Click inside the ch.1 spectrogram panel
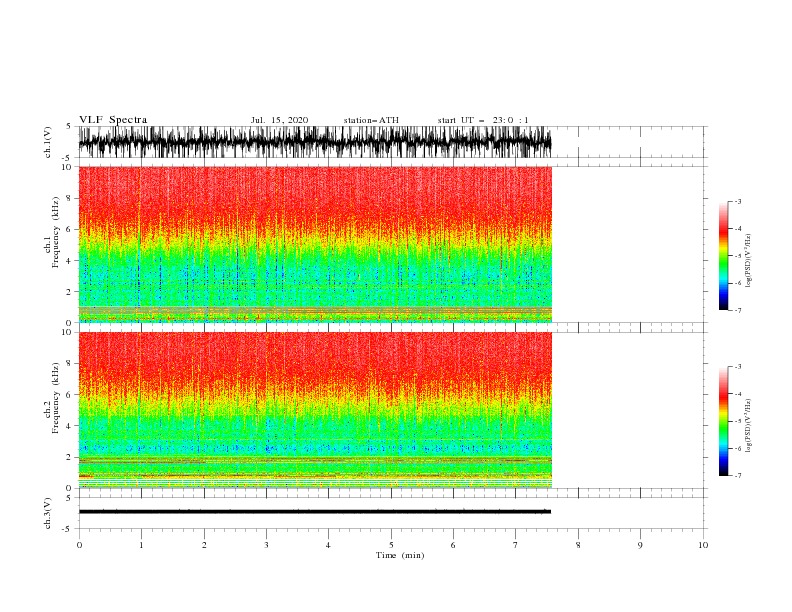This screenshot has height=612, width=792. click(x=315, y=244)
